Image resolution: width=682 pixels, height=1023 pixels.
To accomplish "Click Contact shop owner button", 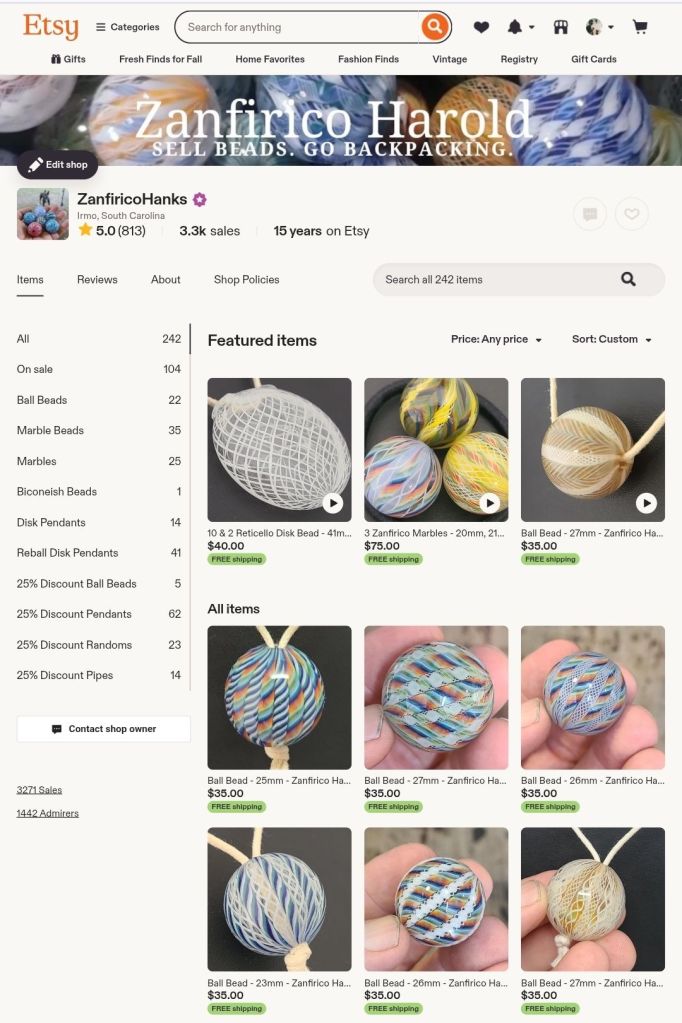I will tap(104, 729).
